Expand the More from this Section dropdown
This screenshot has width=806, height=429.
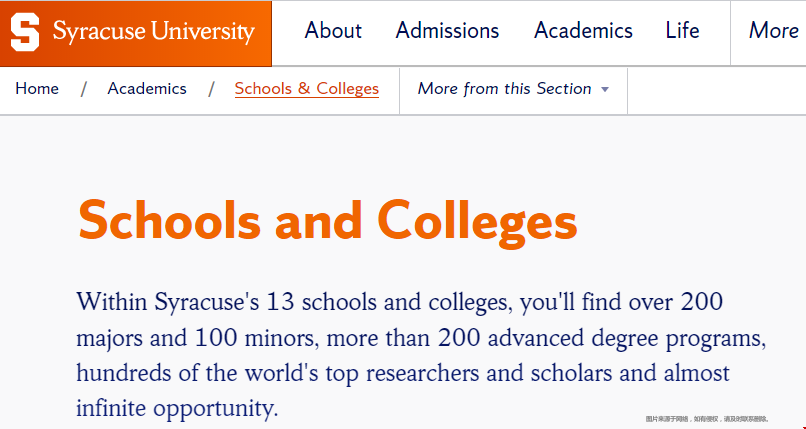coord(514,89)
